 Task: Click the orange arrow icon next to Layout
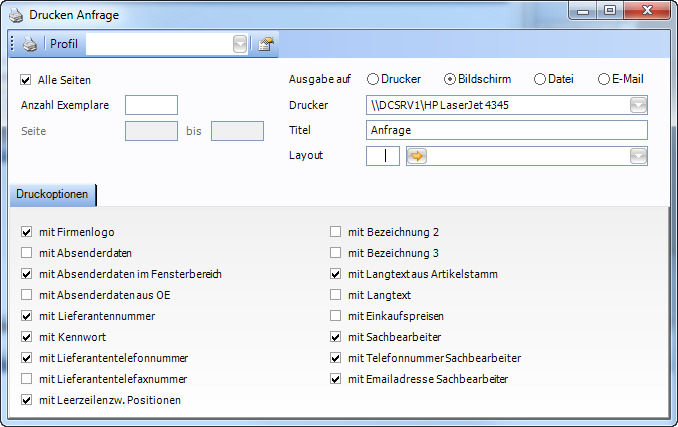(x=416, y=156)
